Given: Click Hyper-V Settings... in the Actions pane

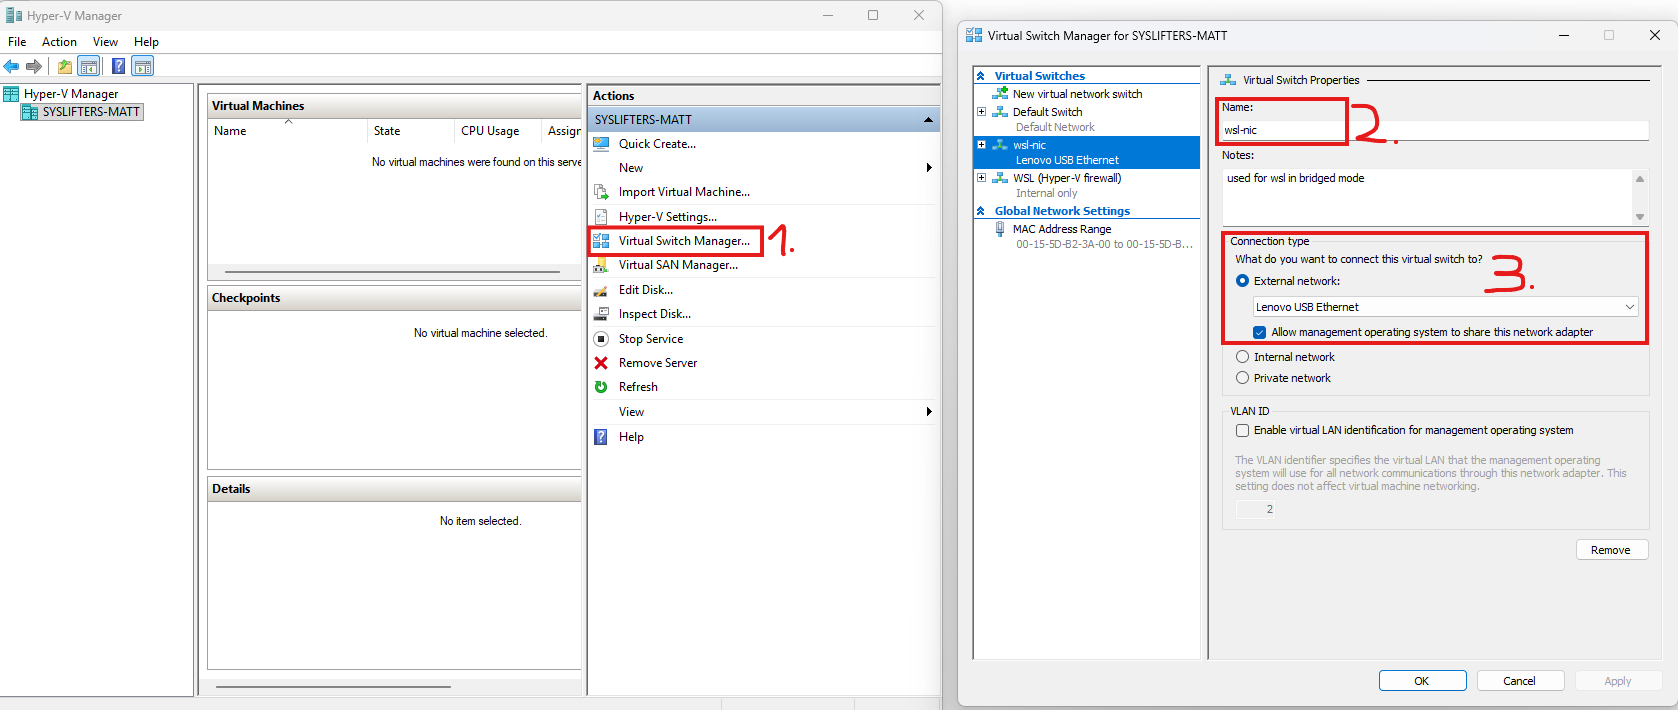Looking at the screenshot, I should (667, 217).
